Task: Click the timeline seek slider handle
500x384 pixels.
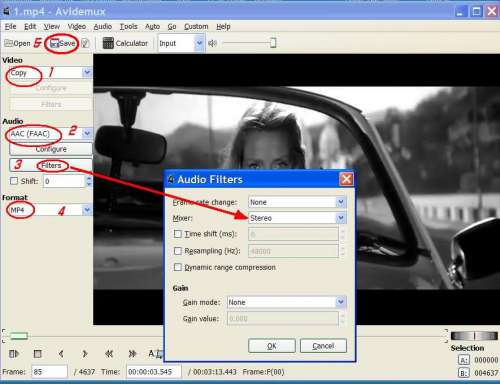Action: tap(19, 336)
